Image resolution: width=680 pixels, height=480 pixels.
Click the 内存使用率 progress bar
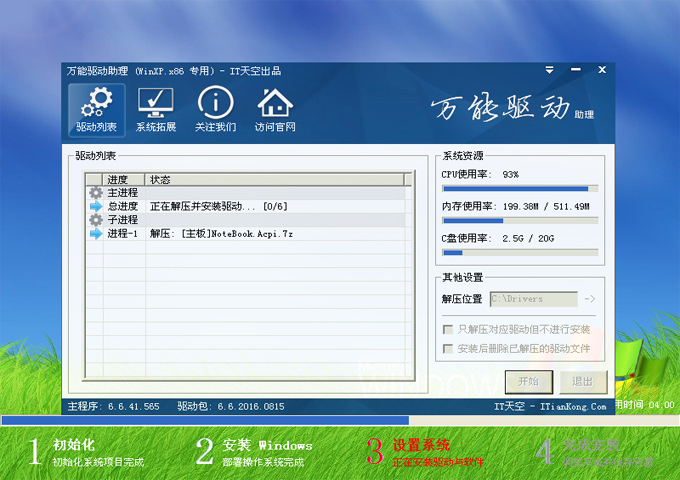[x=520, y=221]
